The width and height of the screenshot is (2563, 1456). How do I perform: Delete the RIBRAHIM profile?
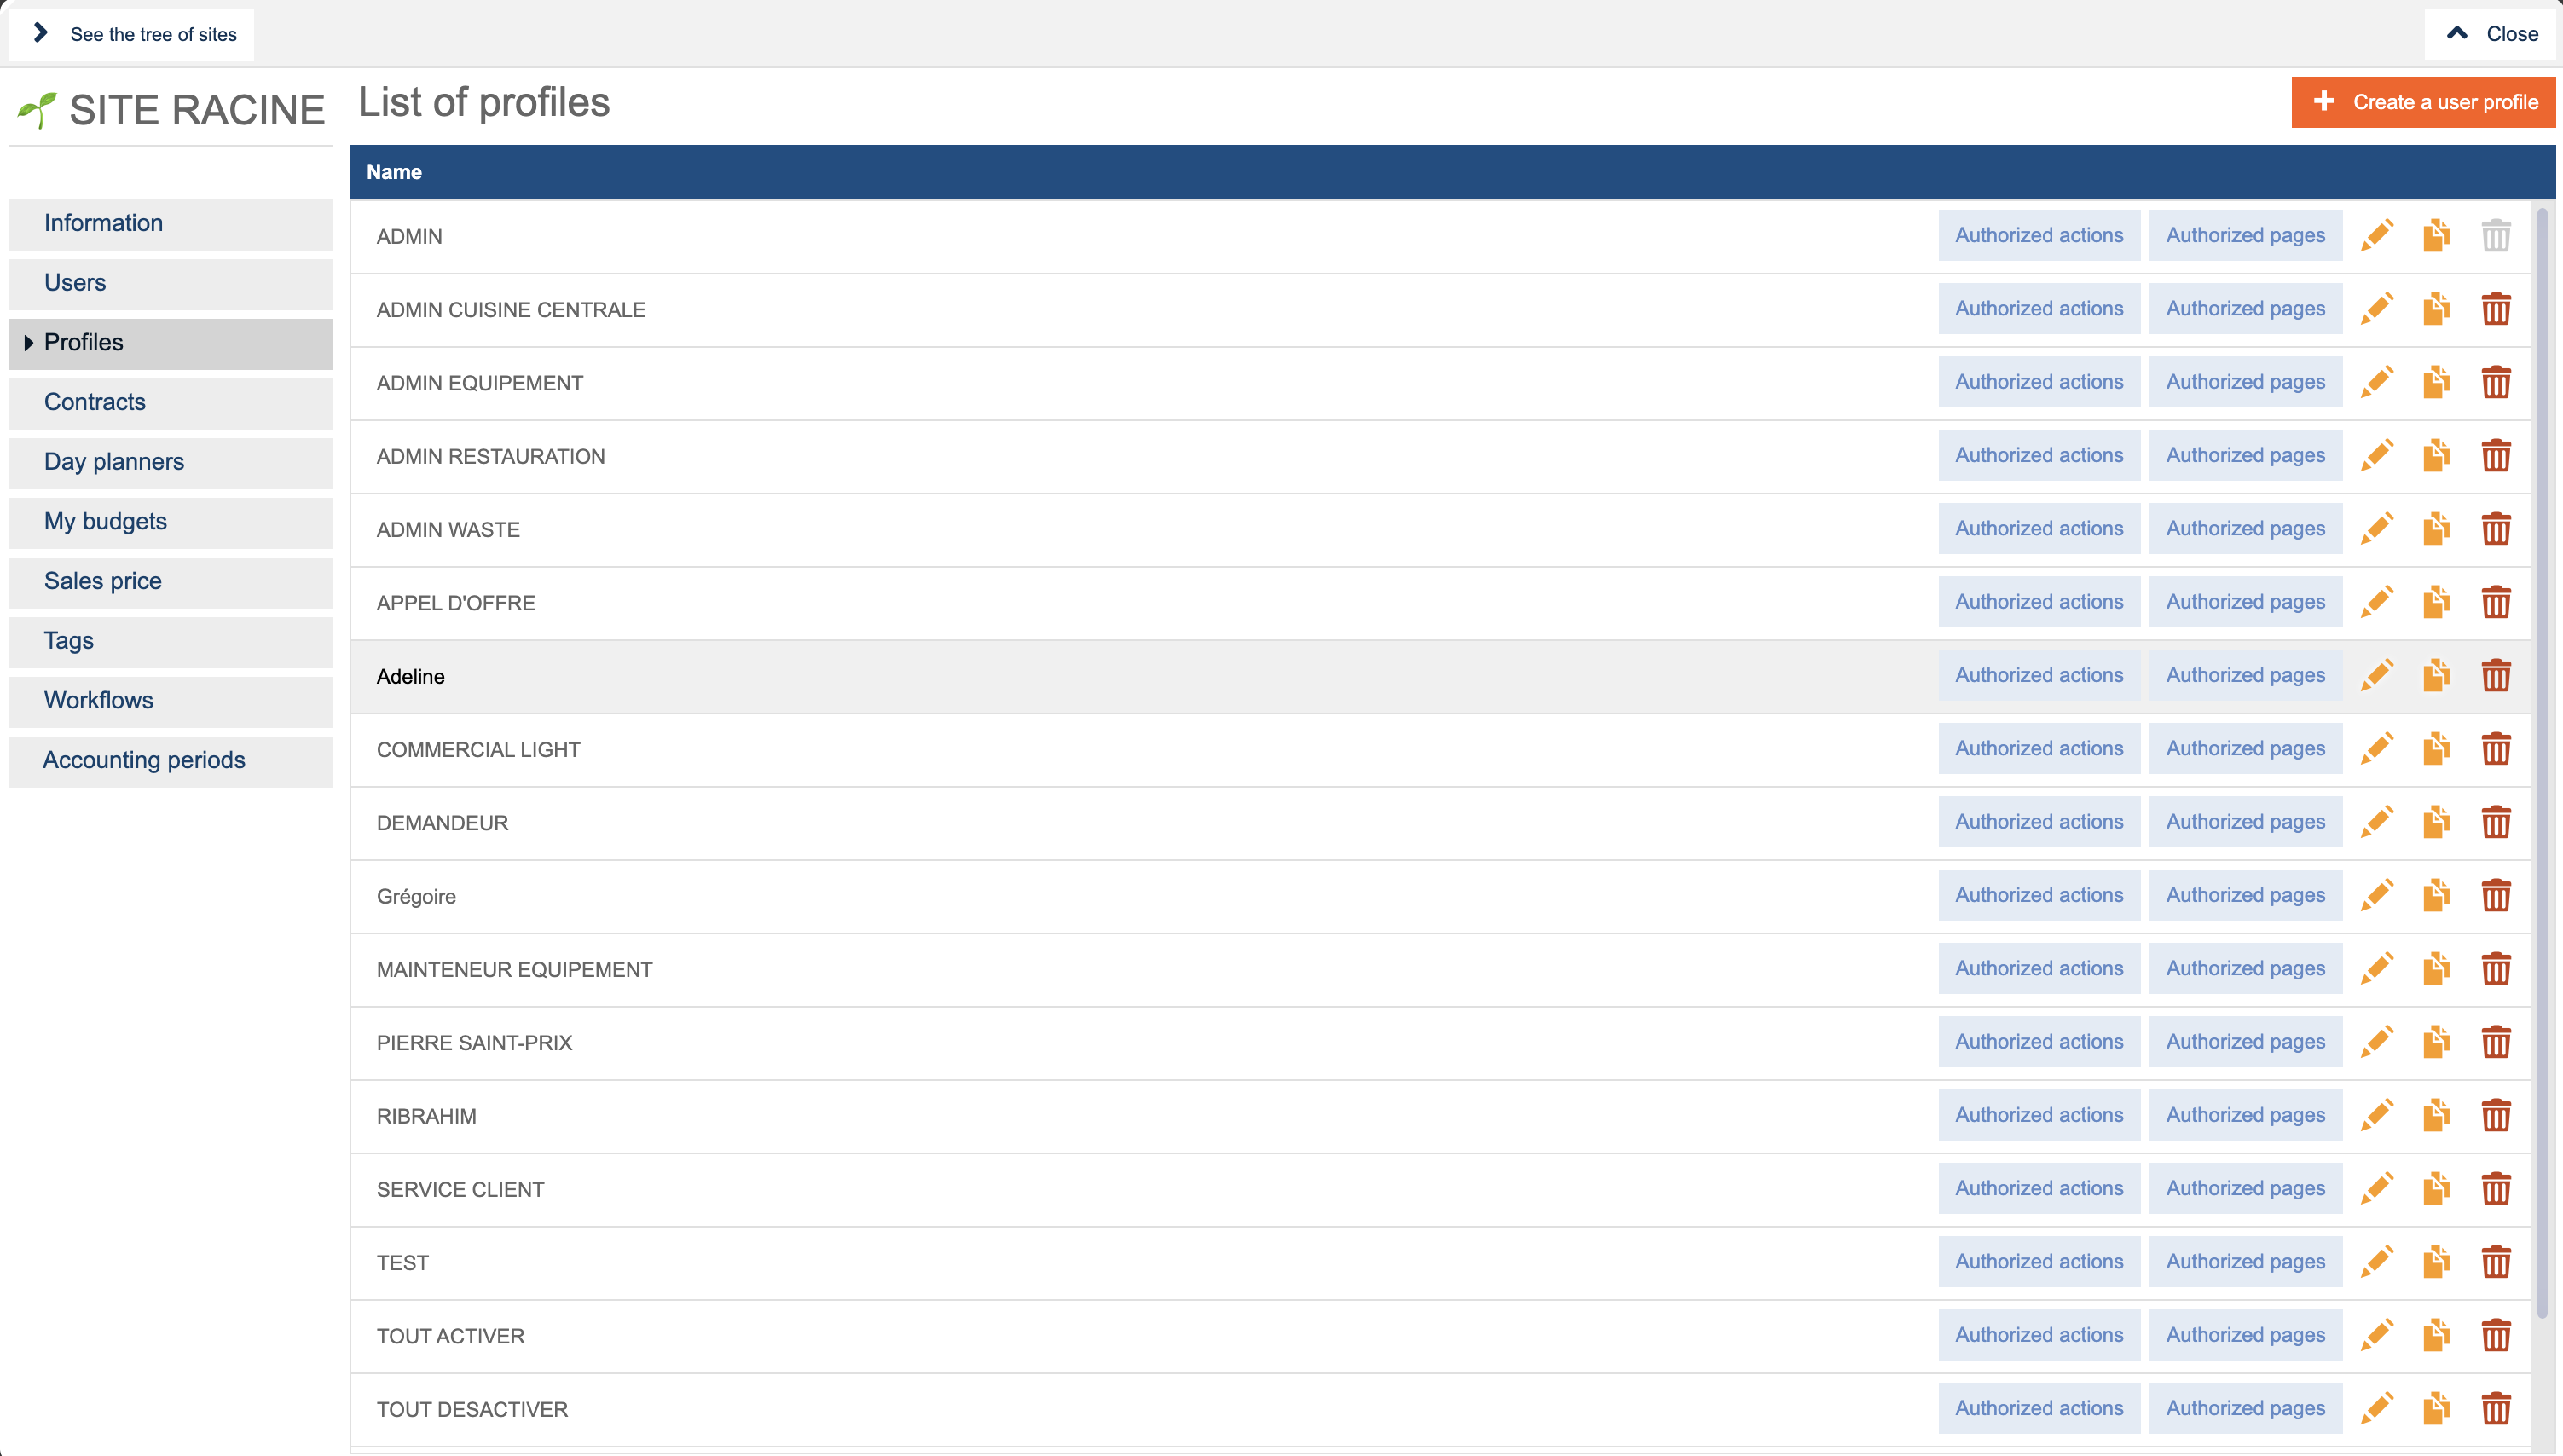2496,1115
